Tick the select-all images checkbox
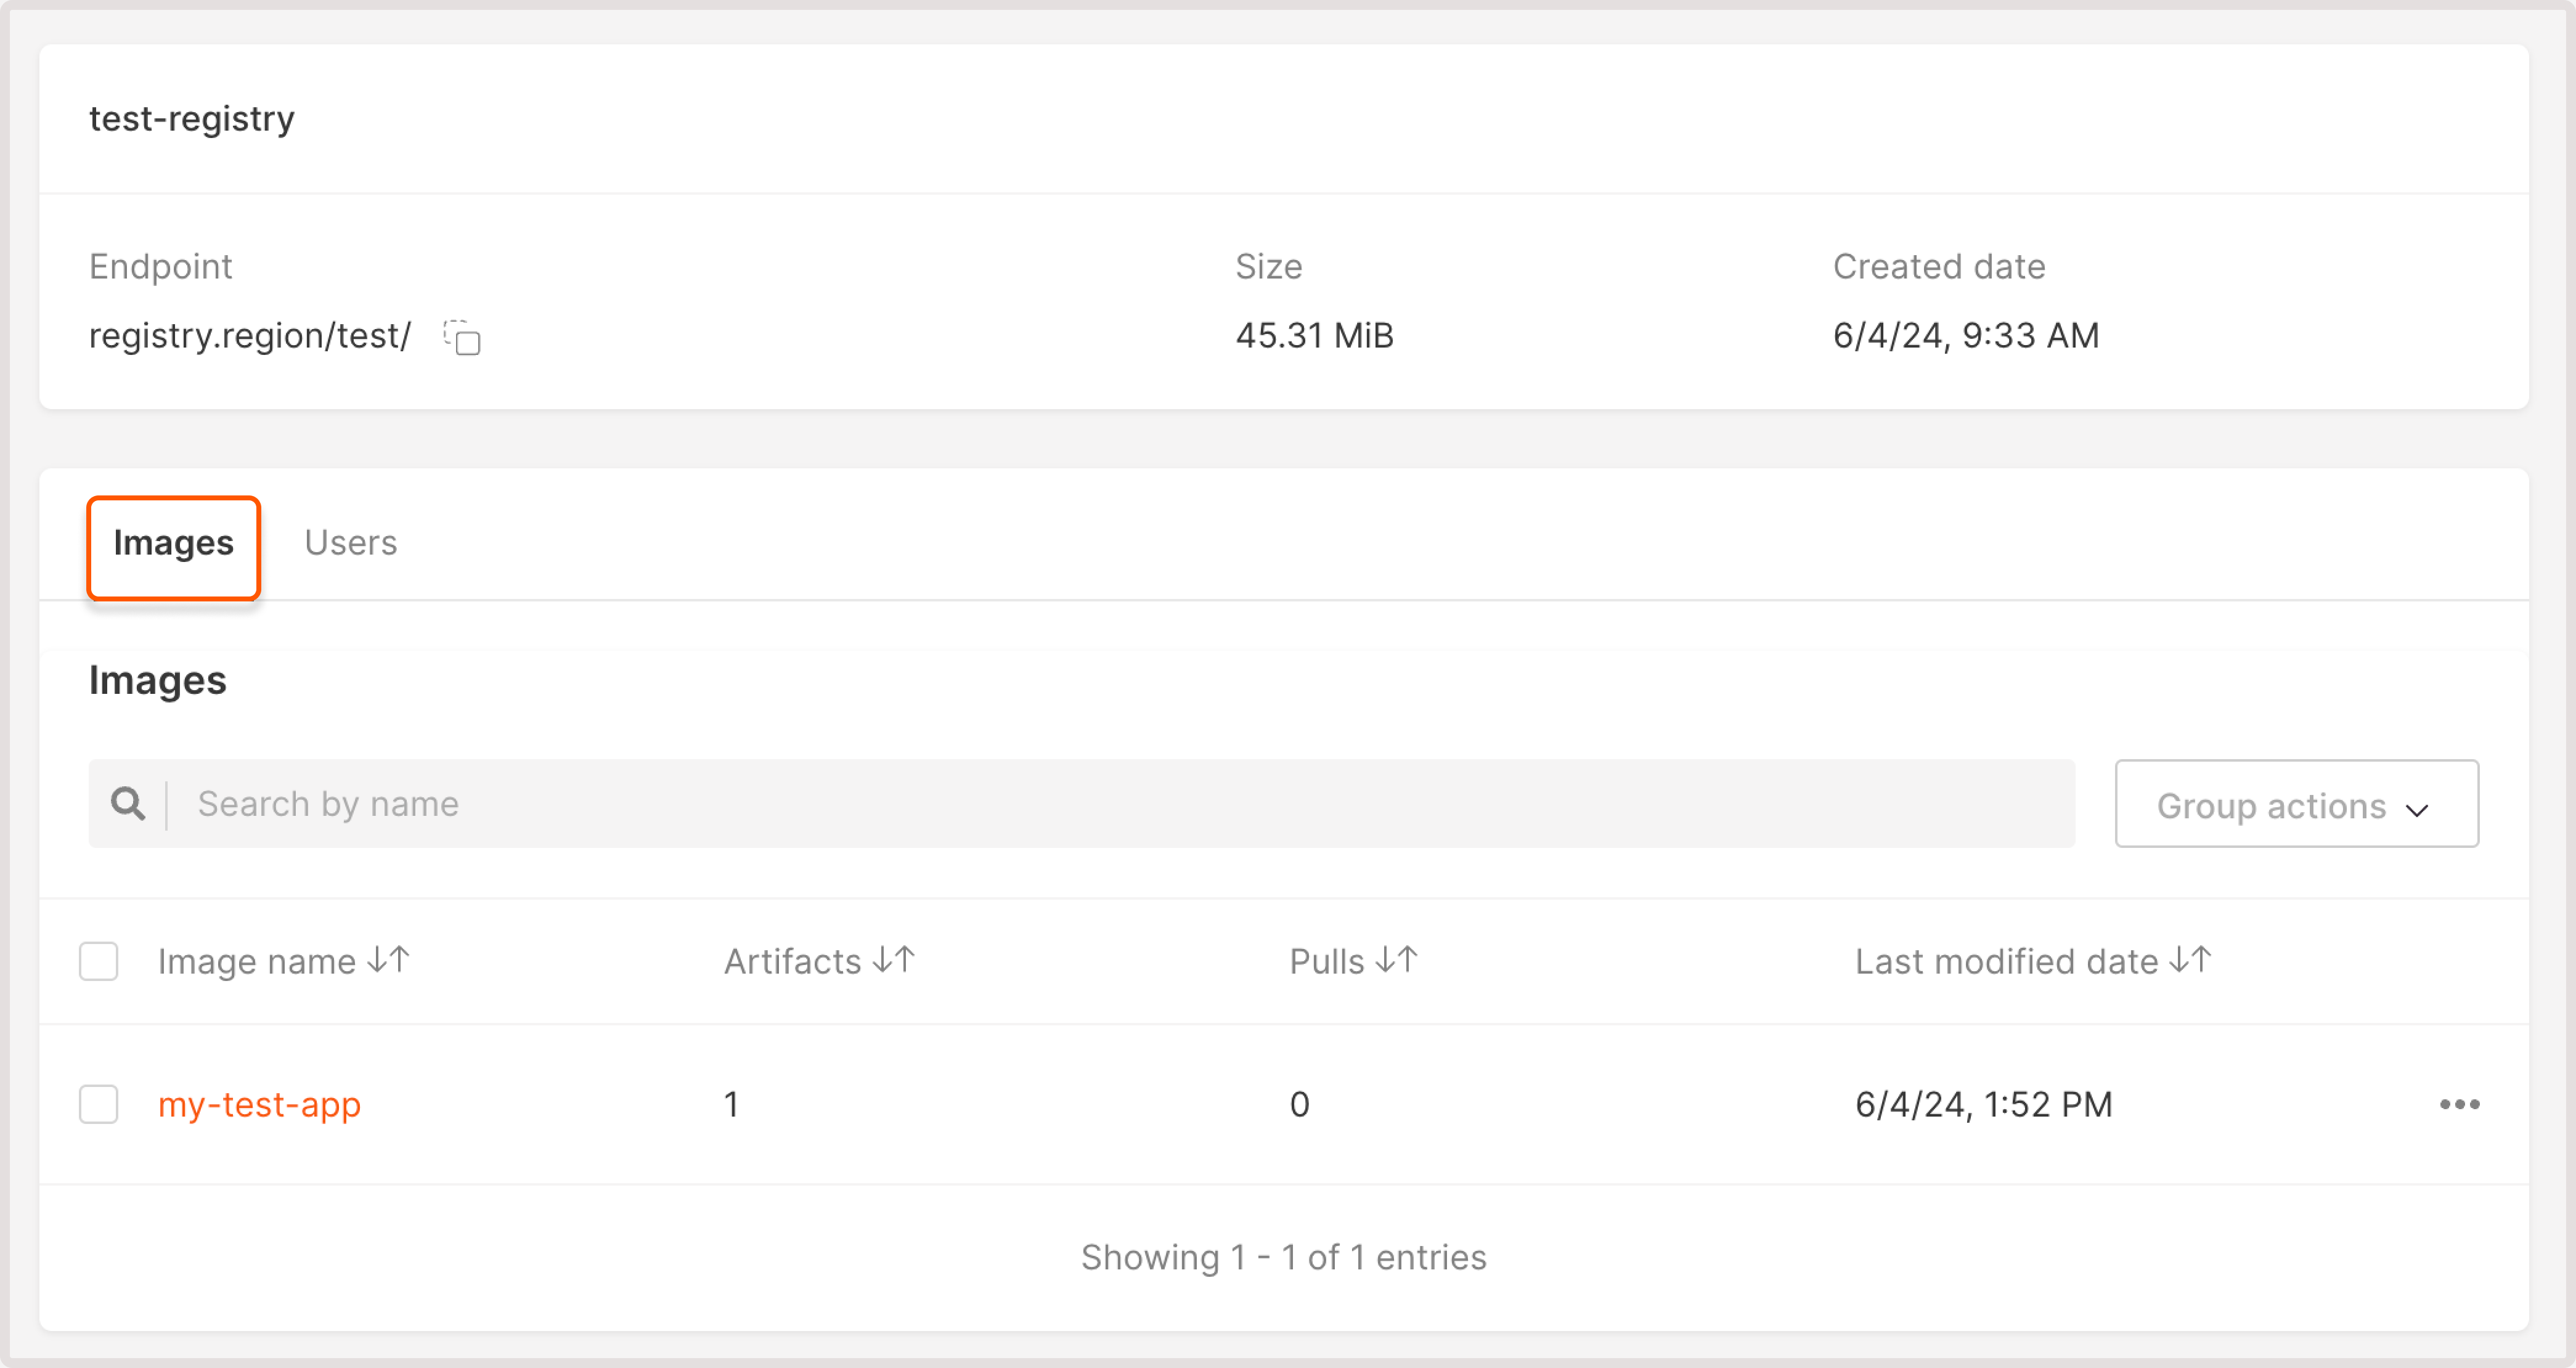 [99, 961]
